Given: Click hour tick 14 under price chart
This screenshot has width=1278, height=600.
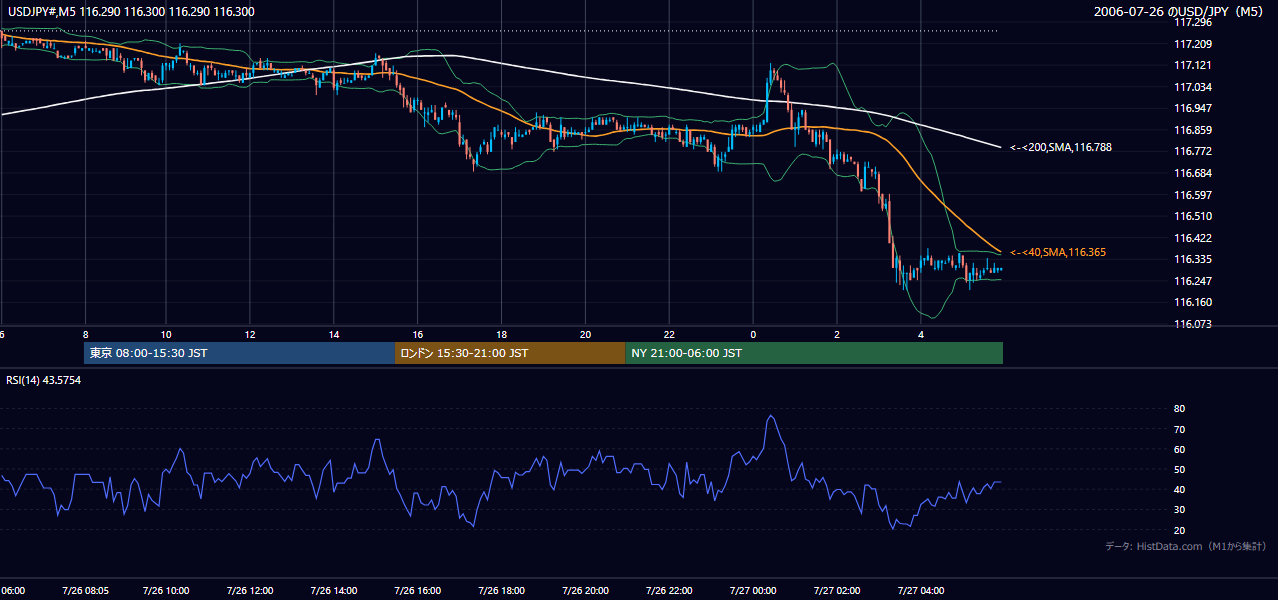Looking at the screenshot, I should click(334, 335).
